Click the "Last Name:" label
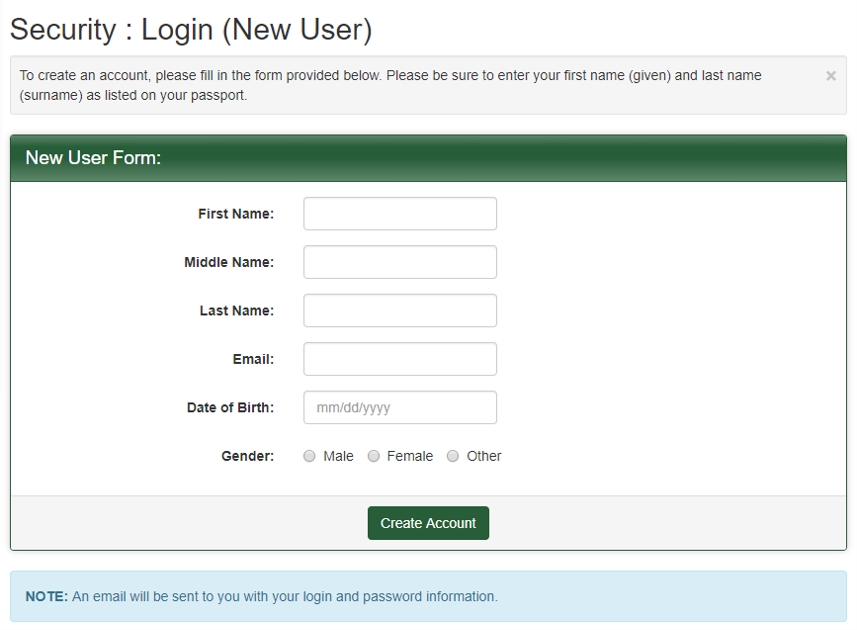 [236, 310]
